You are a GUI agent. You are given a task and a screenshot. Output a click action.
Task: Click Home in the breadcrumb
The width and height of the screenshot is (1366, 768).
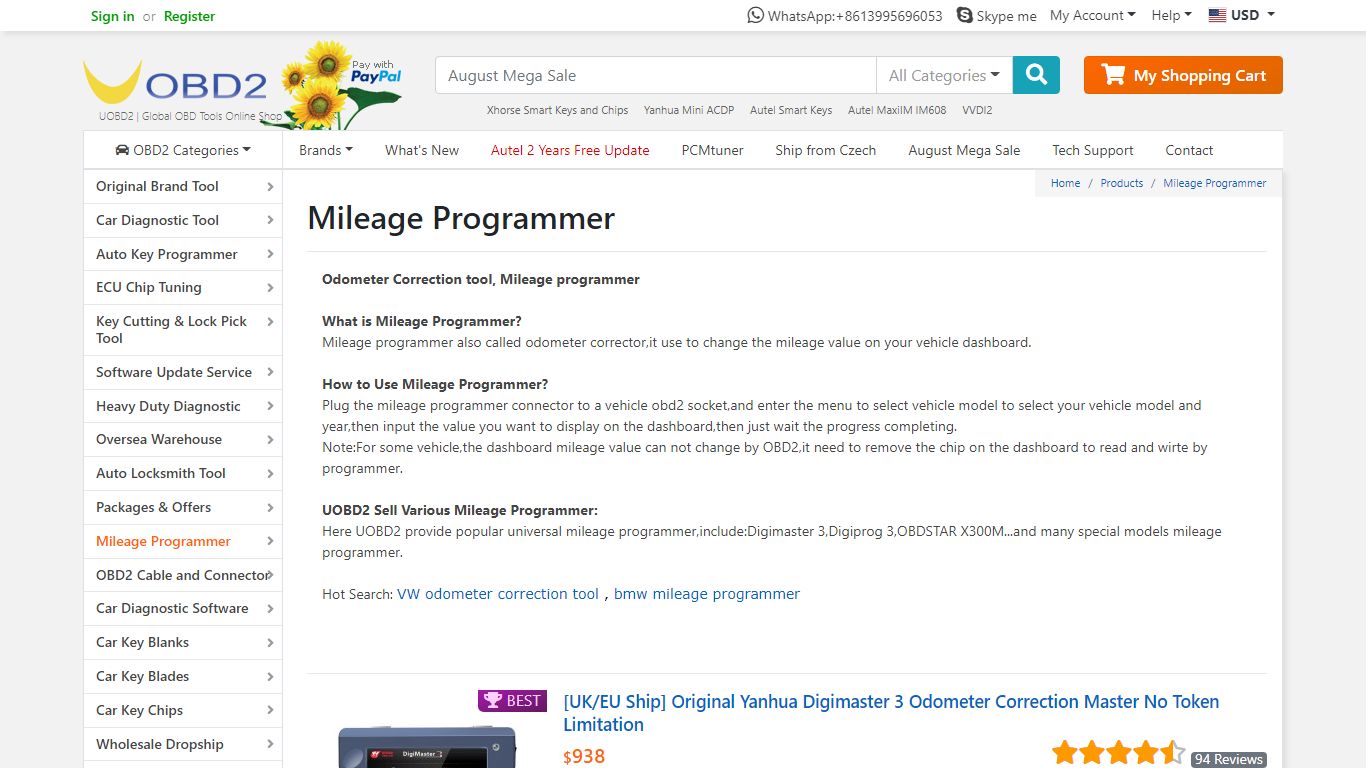[1065, 183]
